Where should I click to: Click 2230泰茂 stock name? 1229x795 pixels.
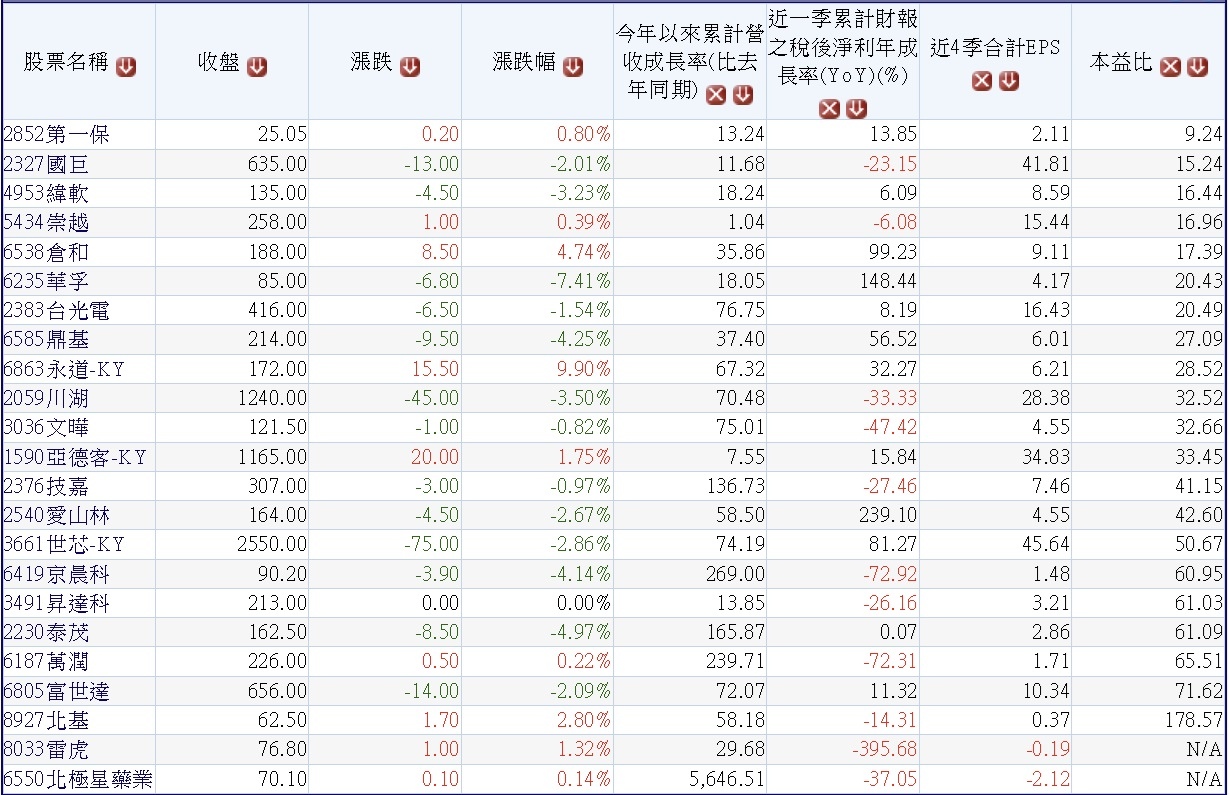(46, 632)
